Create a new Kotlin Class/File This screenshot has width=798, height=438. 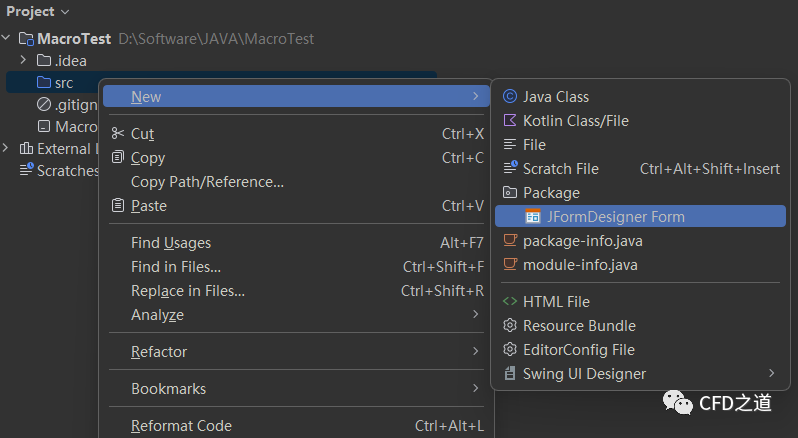pos(575,121)
